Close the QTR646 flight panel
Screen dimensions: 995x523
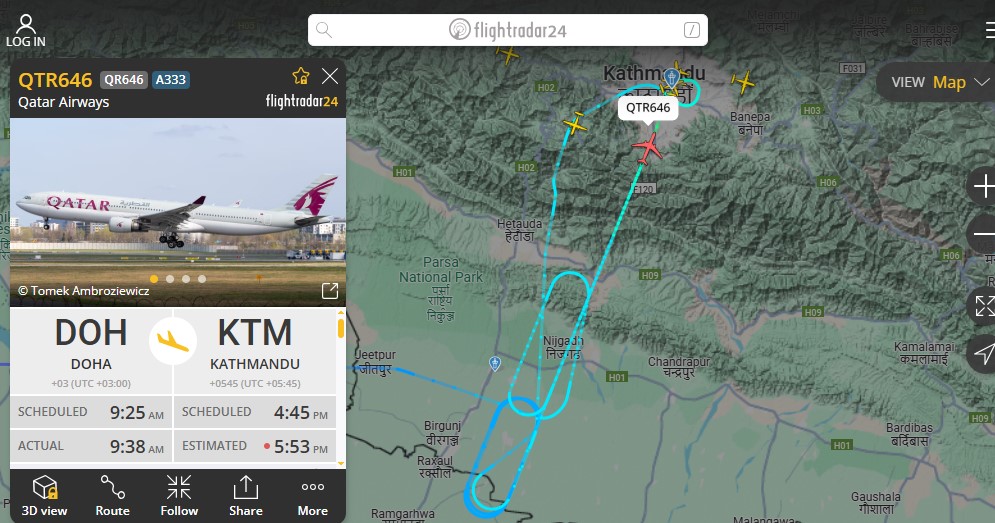point(330,76)
